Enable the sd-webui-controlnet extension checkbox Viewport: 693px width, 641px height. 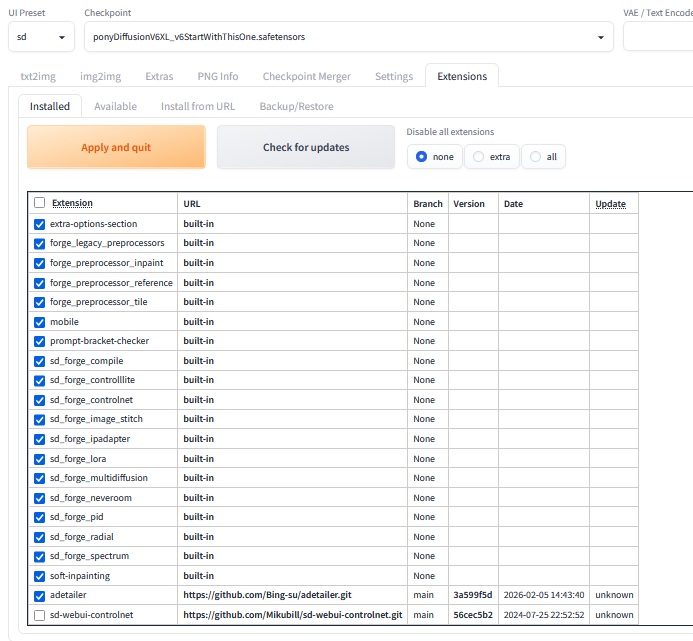tap(39, 615)
